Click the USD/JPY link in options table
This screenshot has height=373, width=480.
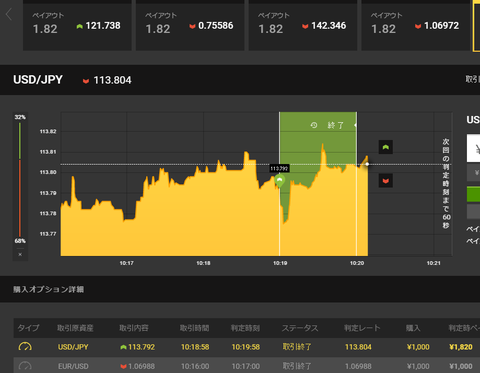tap(73, 347)
